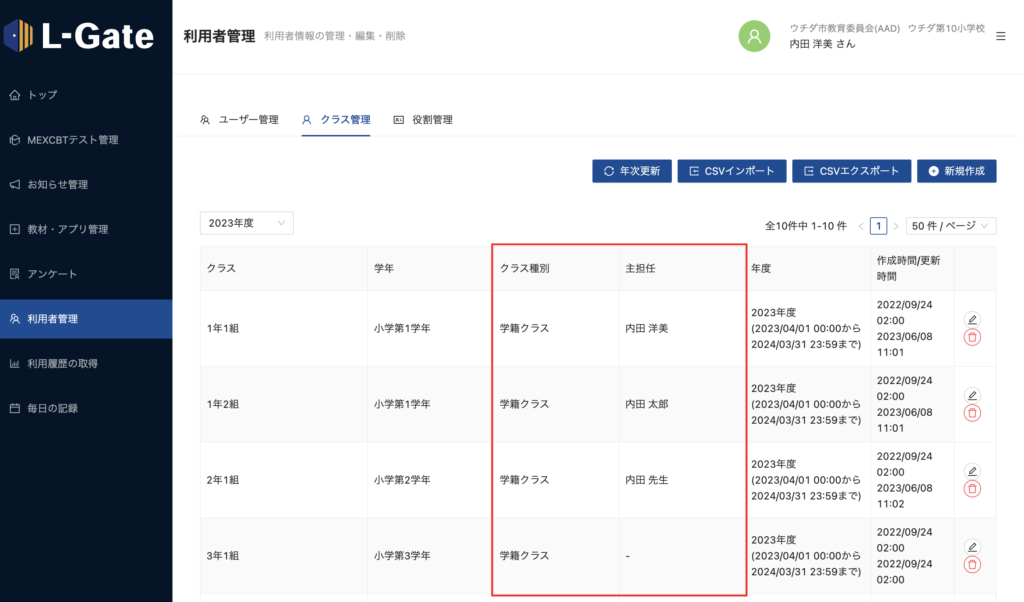Click the L-Gate logo

click(80, 36)
